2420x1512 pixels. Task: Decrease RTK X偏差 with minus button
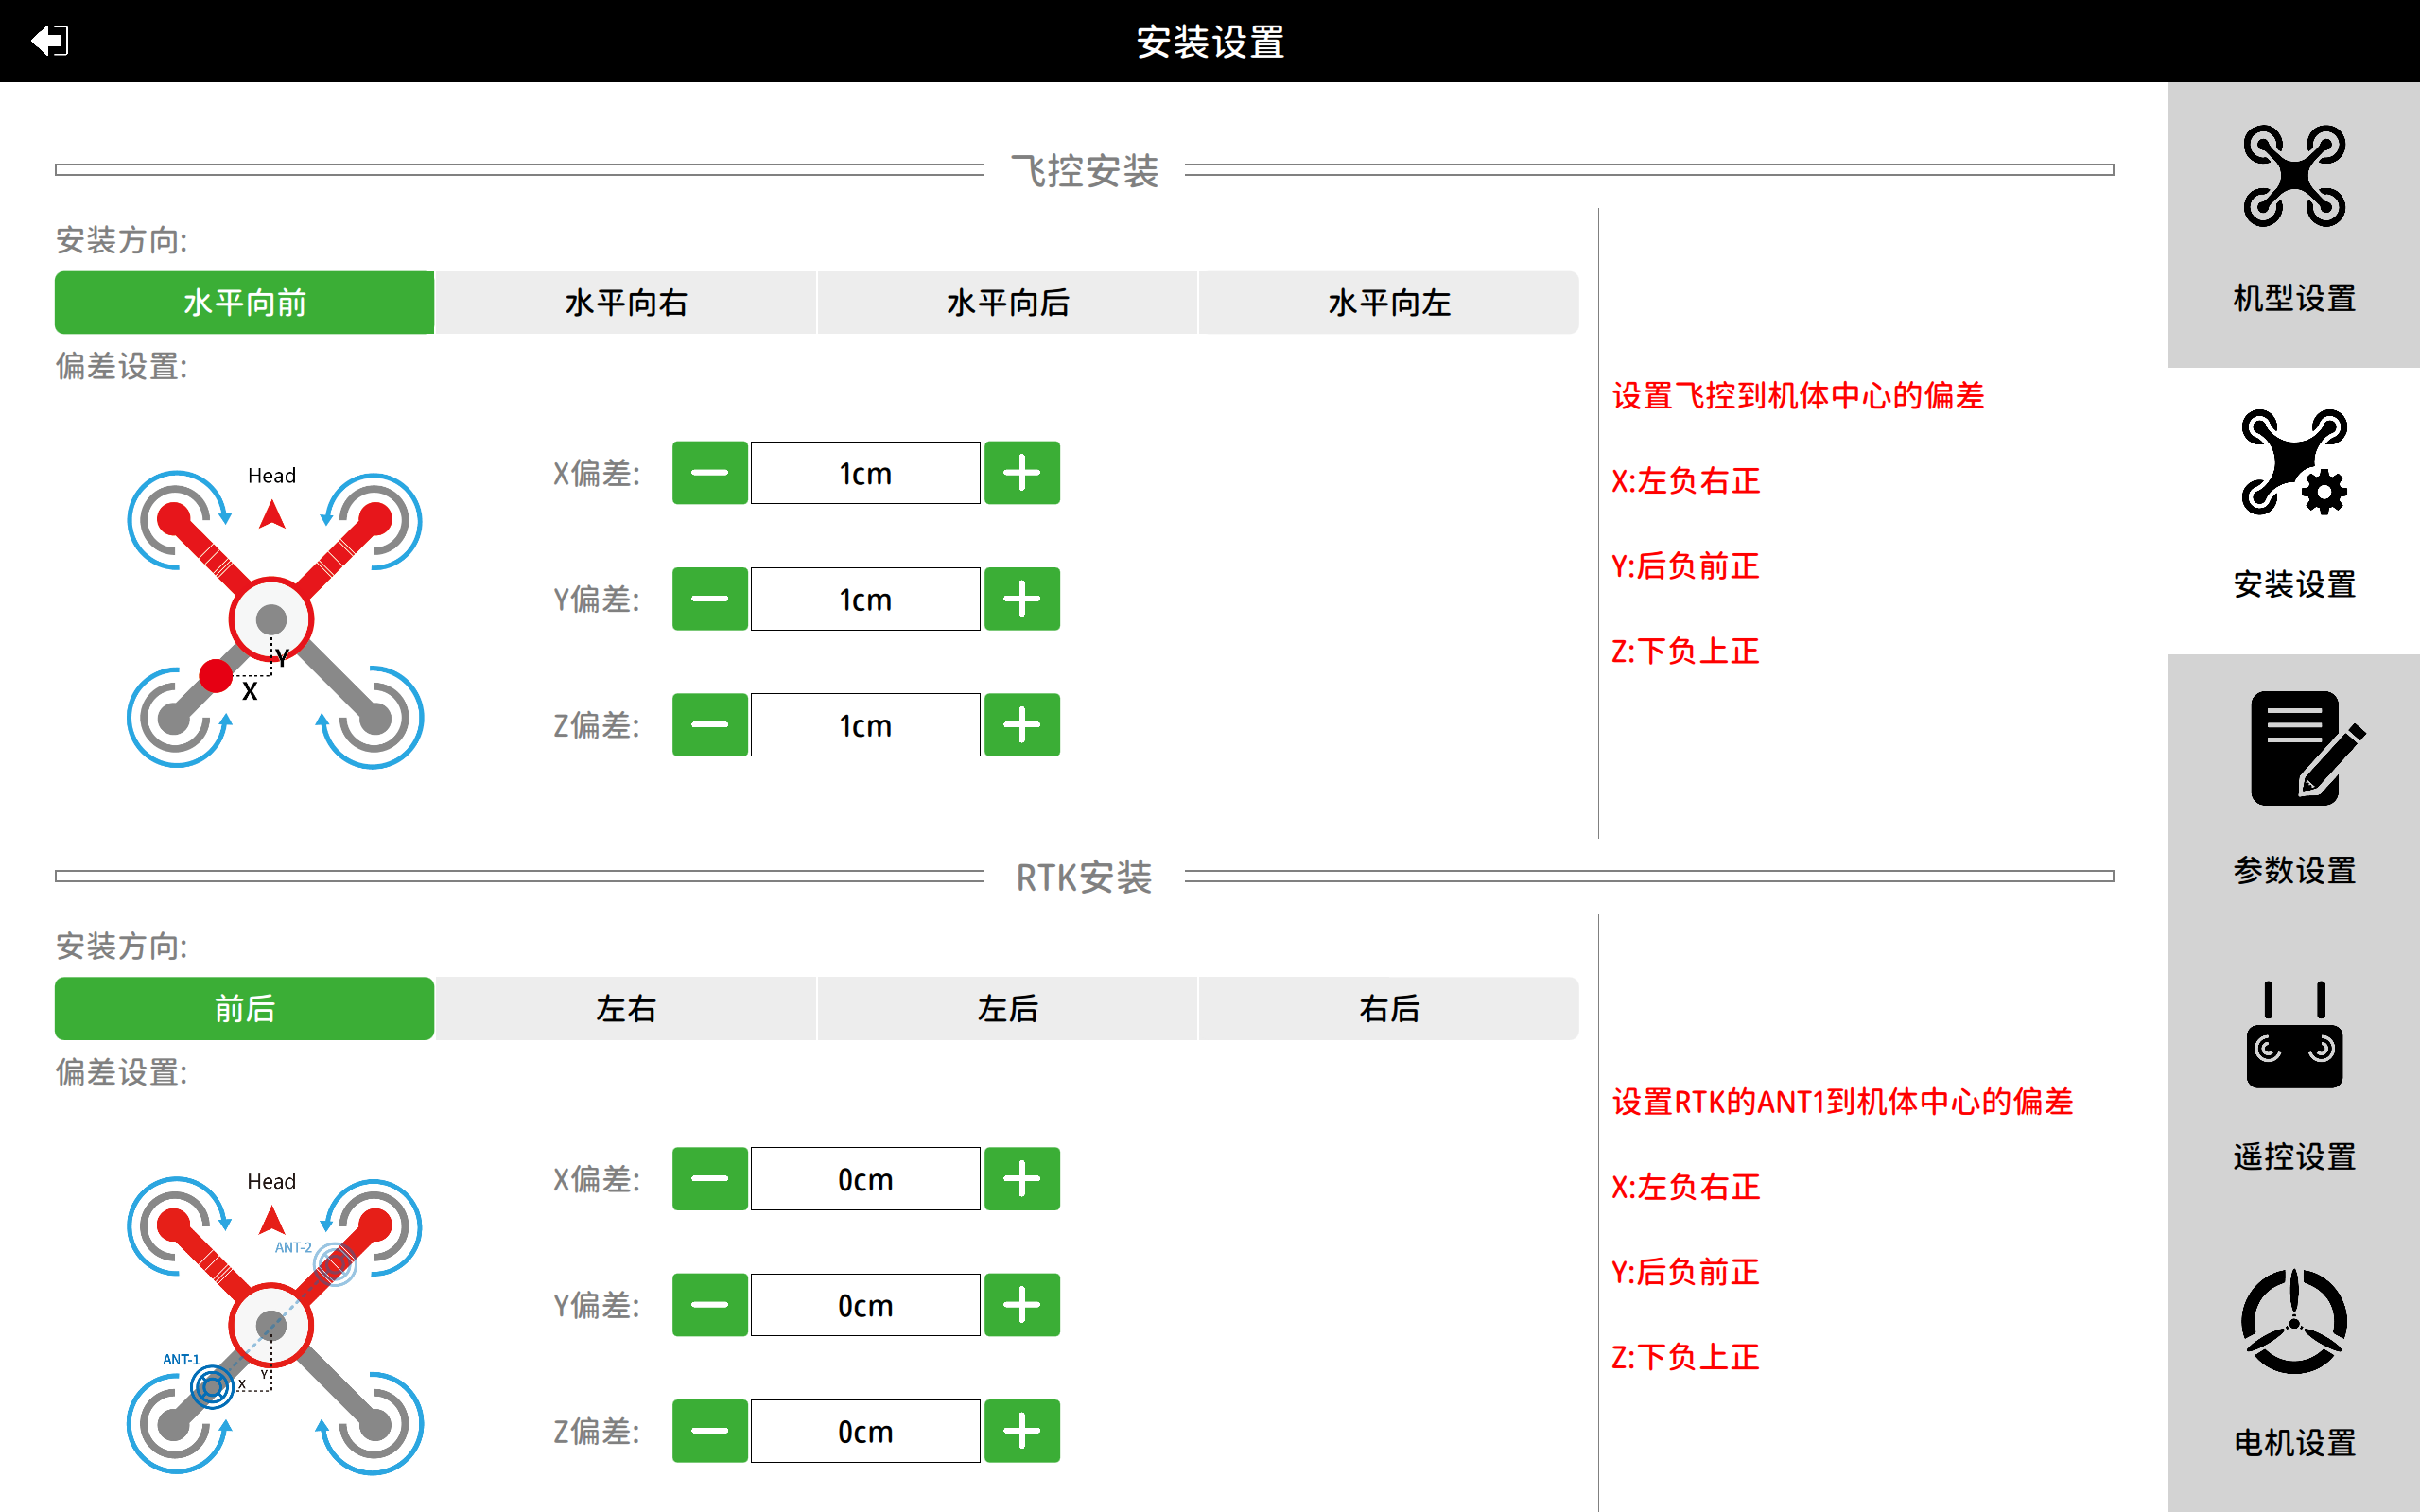click(709, 1179)
